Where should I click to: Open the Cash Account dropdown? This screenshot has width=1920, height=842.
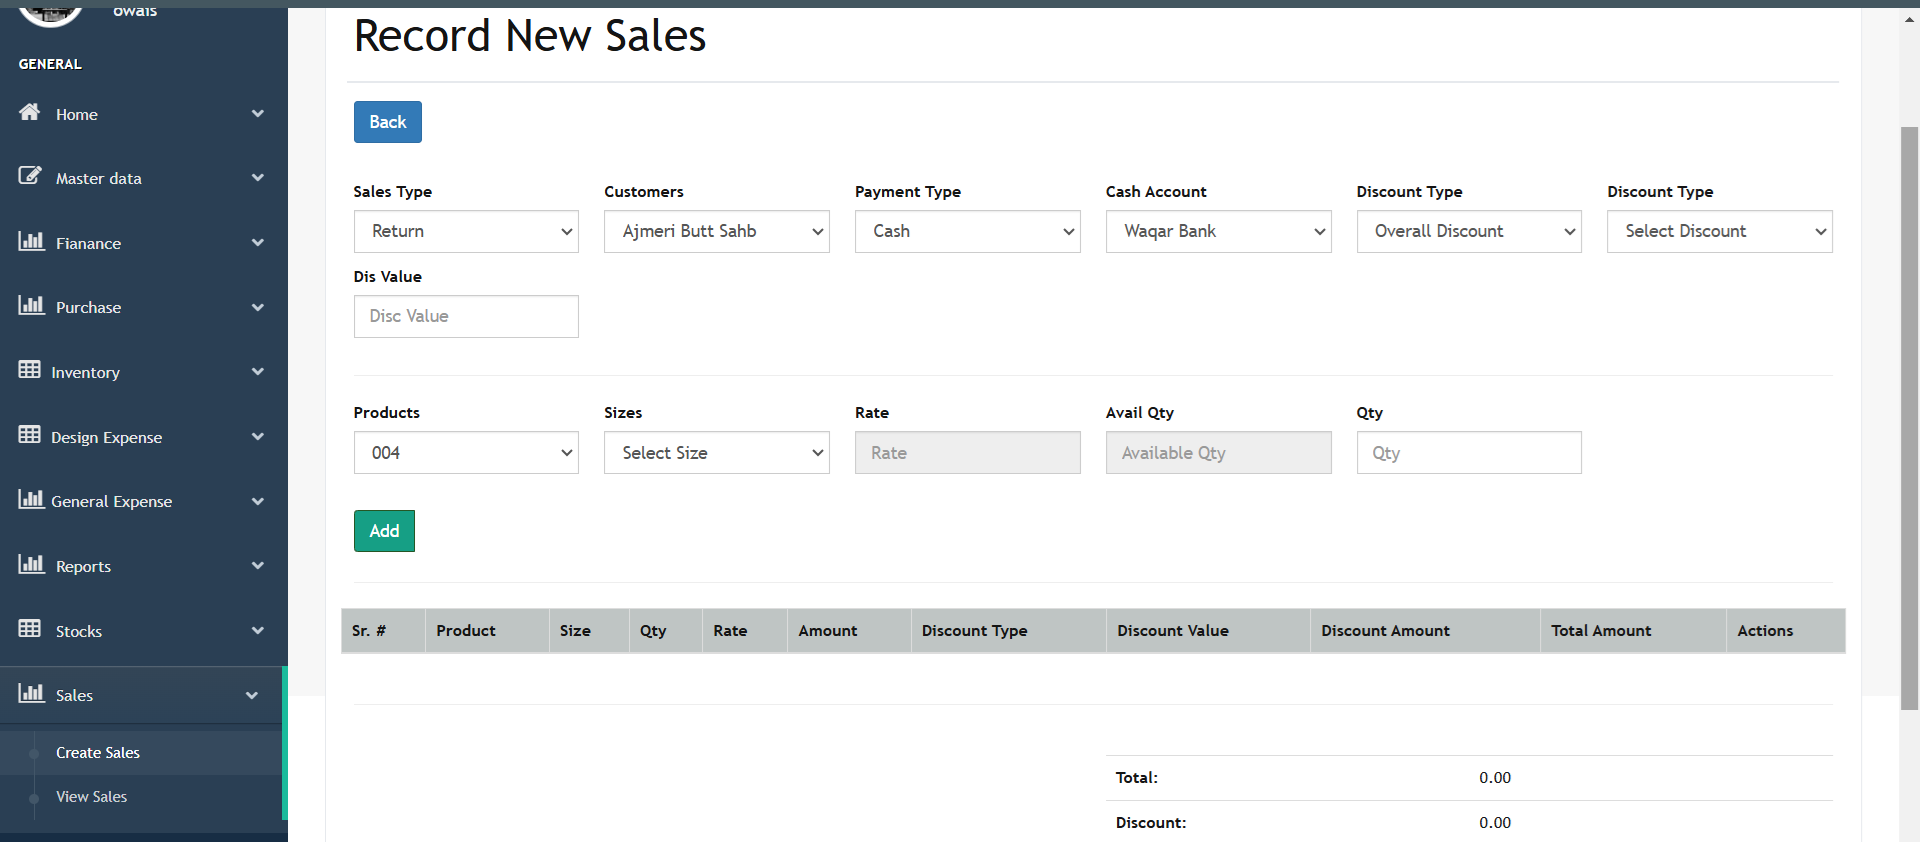click(x=1218, y=231)
